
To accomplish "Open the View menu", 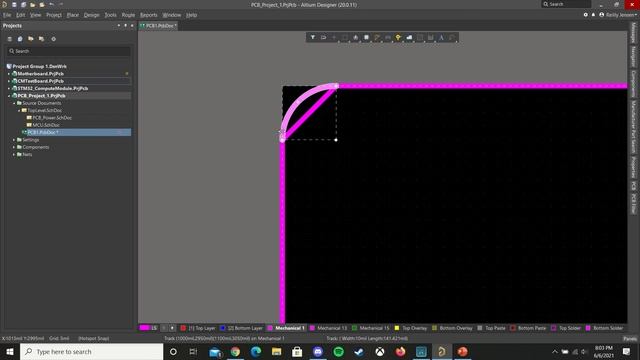I will pyautogui.click(x=36, y=15).
